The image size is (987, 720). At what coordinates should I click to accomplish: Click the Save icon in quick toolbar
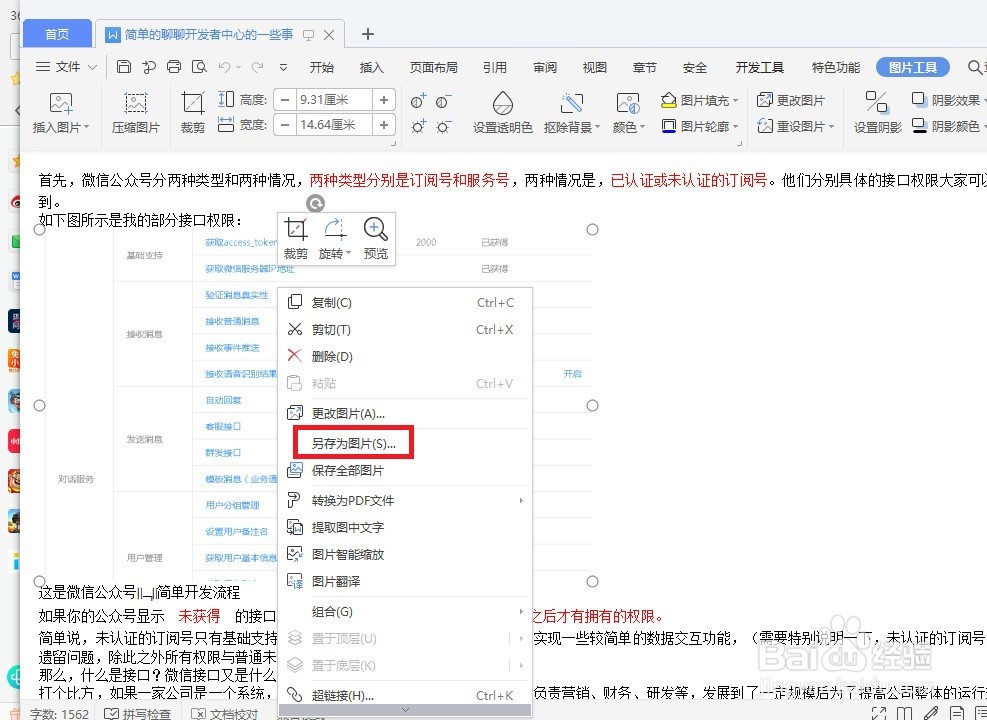124,67
